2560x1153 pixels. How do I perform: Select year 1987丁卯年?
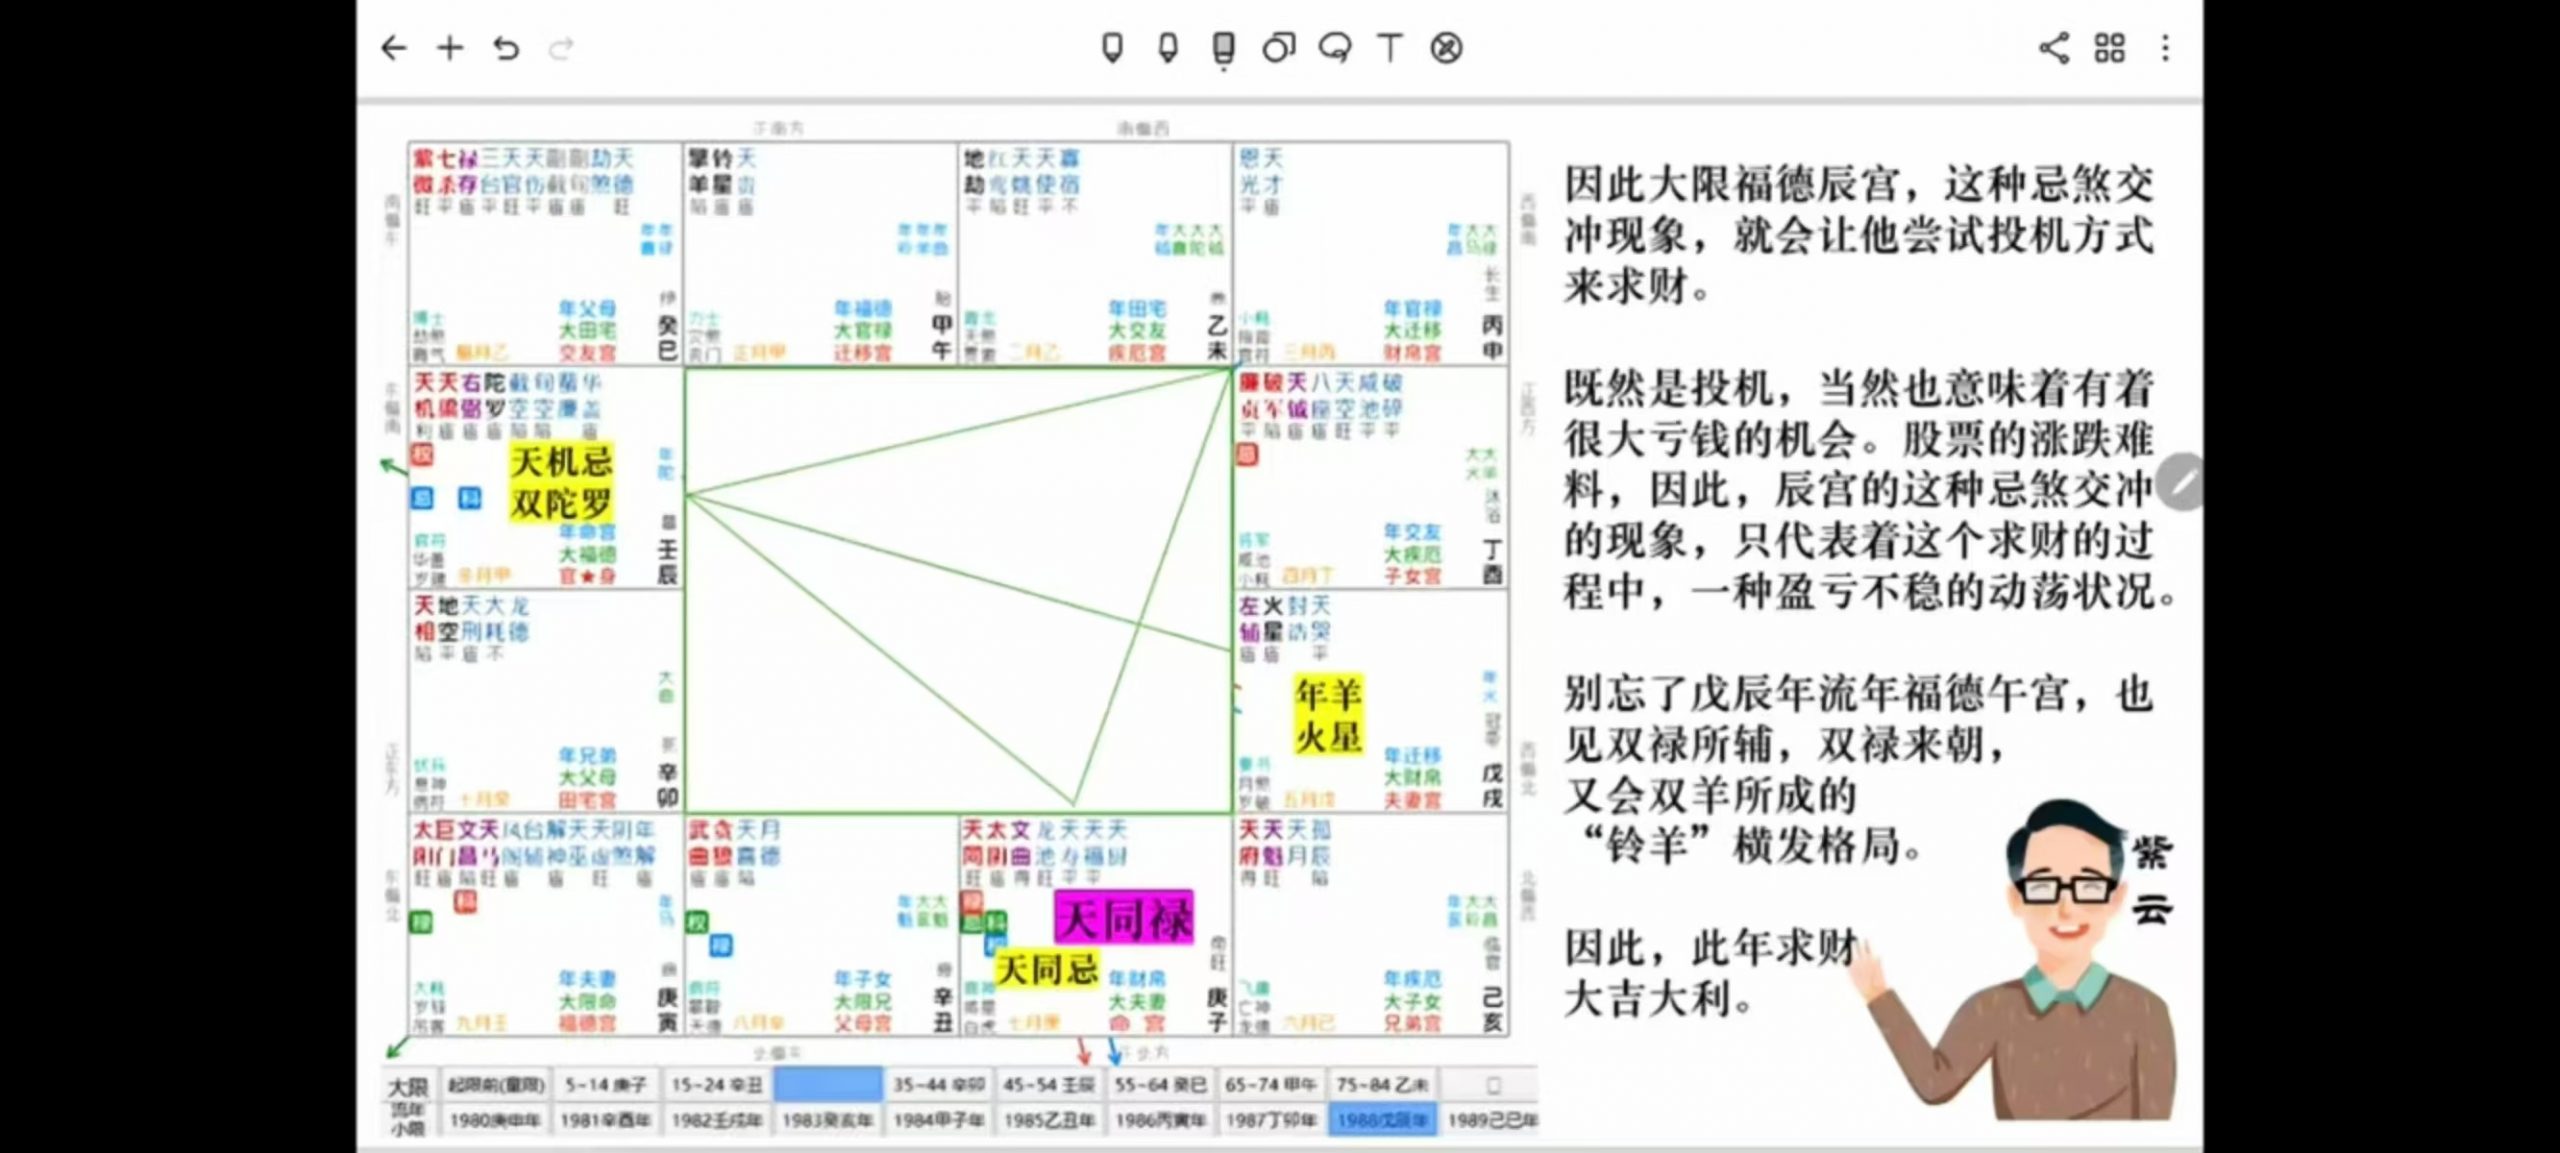(x=1271, y=1120)
